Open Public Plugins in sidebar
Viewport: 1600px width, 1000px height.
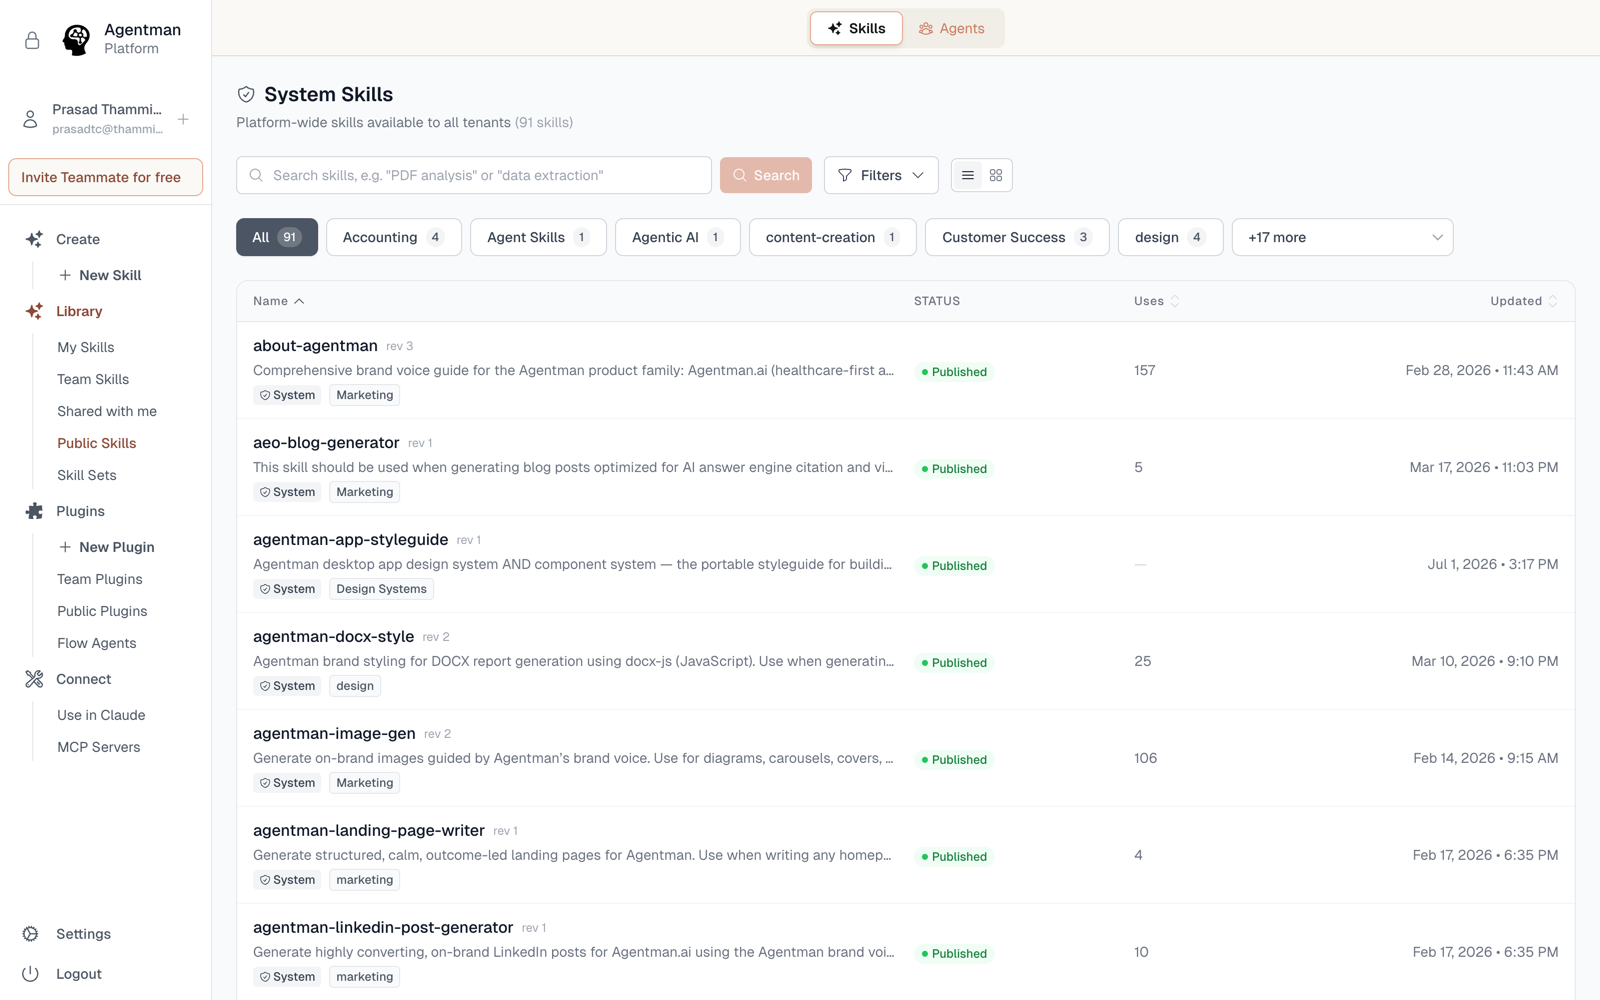[102, 611]
